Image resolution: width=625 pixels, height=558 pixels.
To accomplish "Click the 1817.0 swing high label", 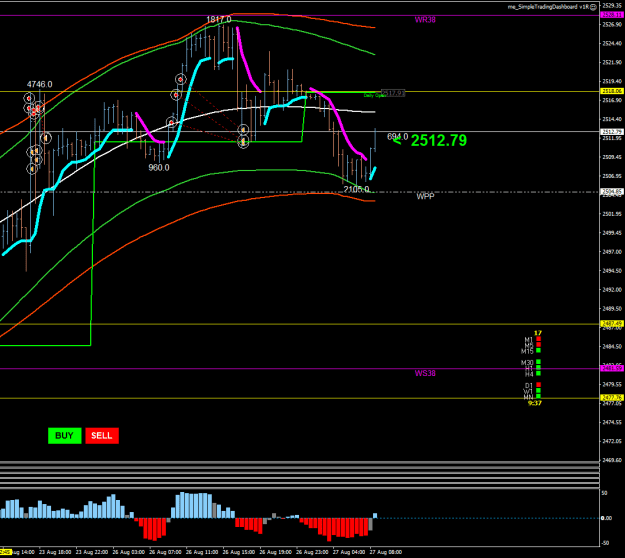I will tap(219, 19).
